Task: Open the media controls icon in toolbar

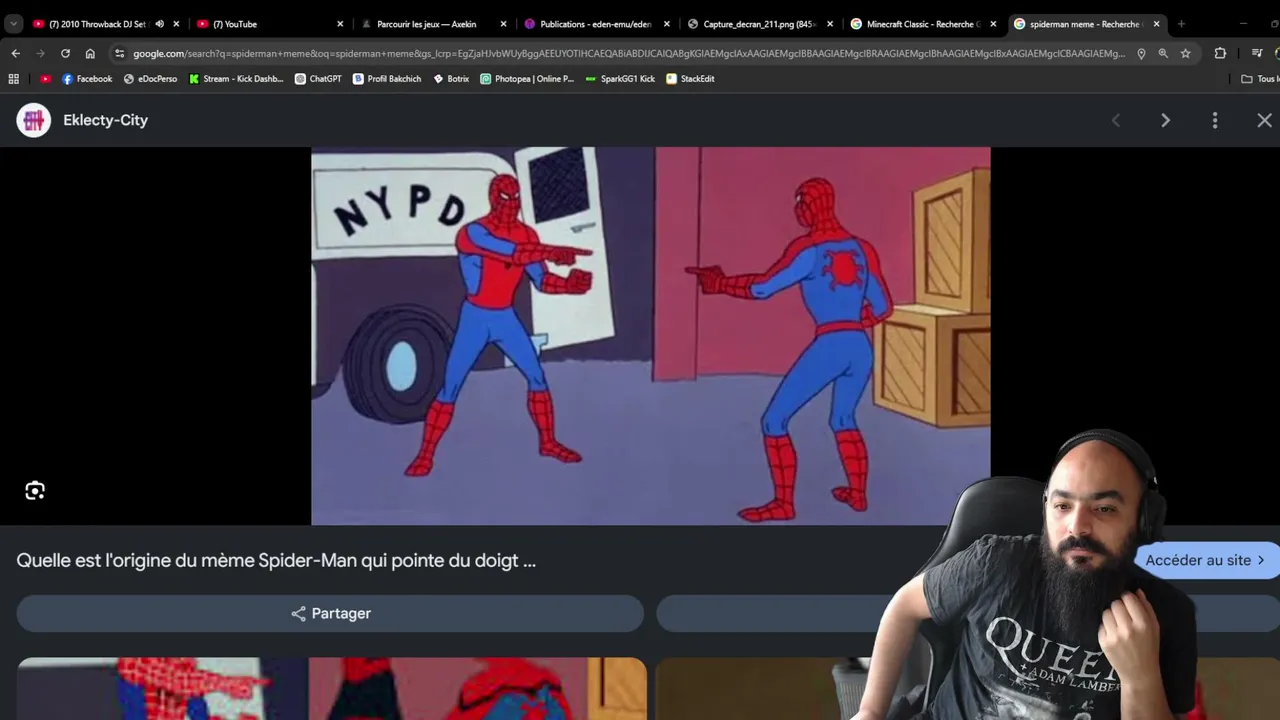Action: click(1257, 53)
